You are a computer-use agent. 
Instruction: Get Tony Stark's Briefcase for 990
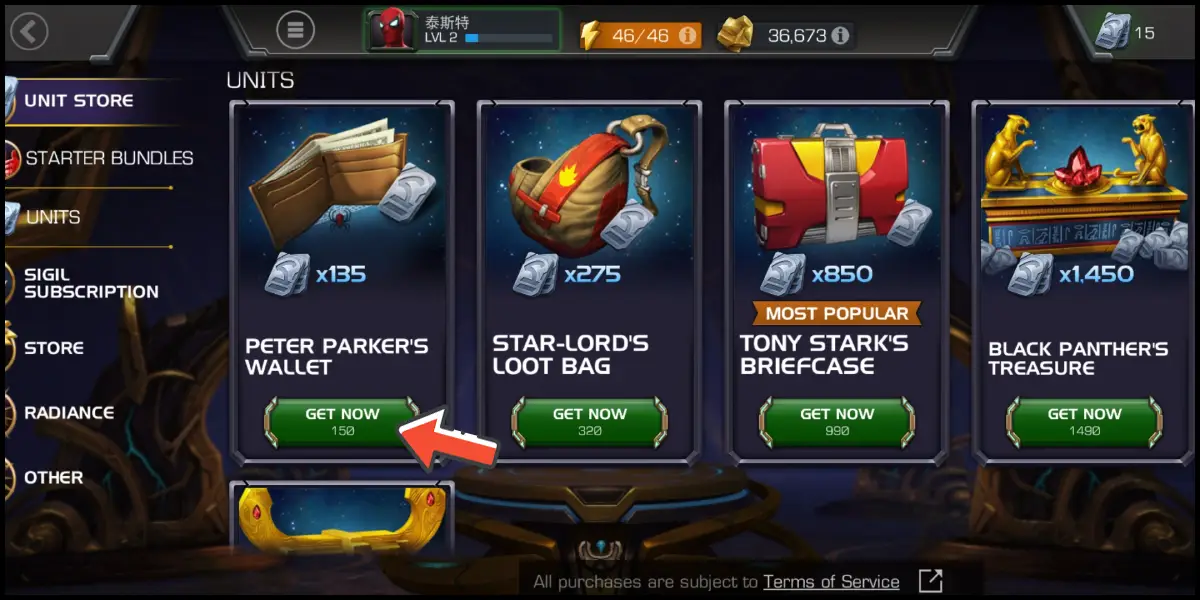pyautogui.click(x=836, y=422)
